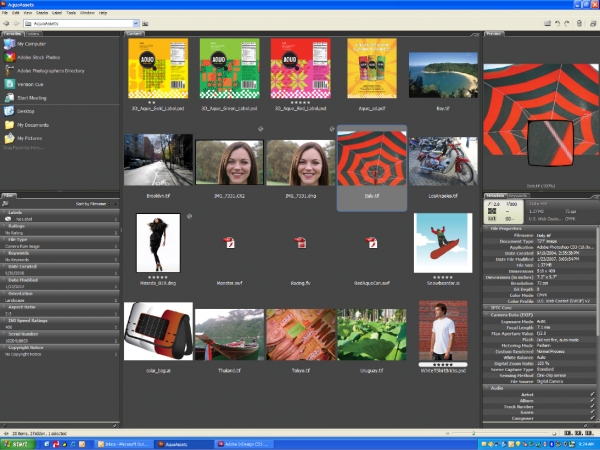
Task: Click the Delete item trash icon
Action: pos(578,22)
